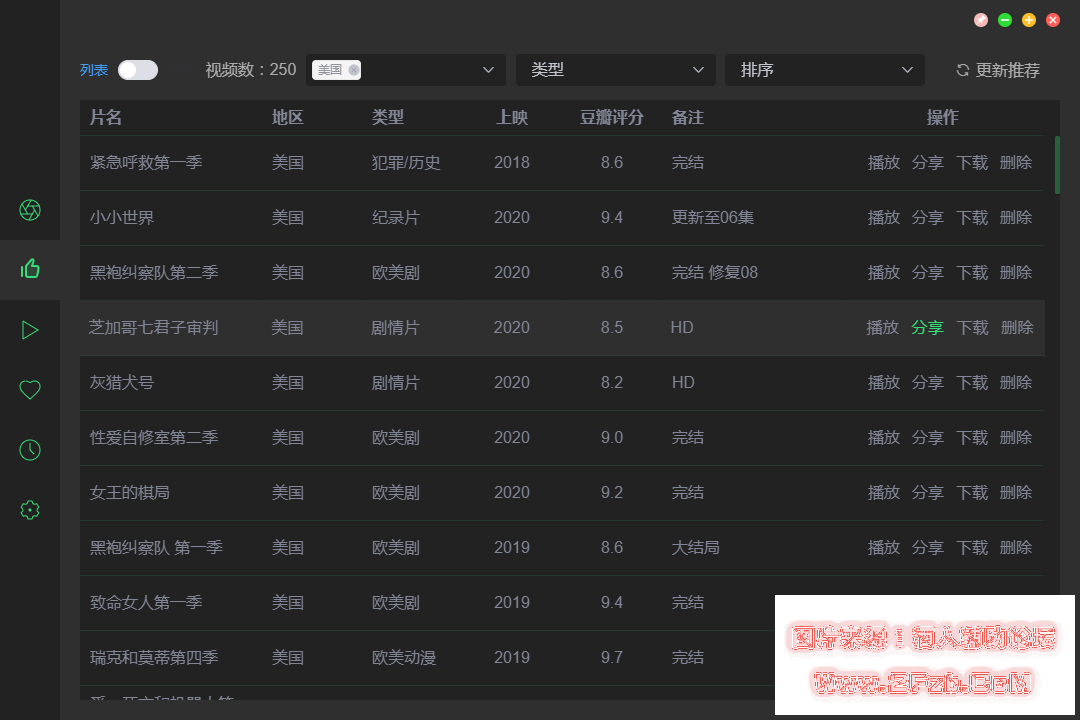
Task: Remove the 美国 filter tag with its x icon
Action: click(354, 70)
